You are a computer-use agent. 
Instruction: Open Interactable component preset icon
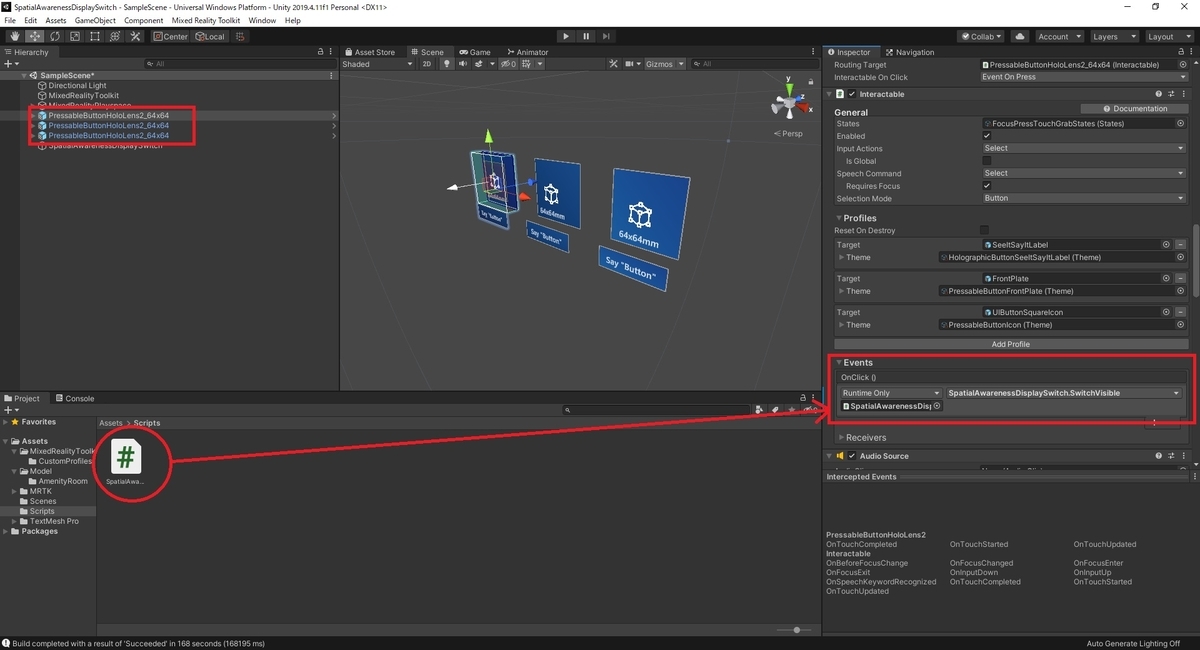coord(1170,94)
